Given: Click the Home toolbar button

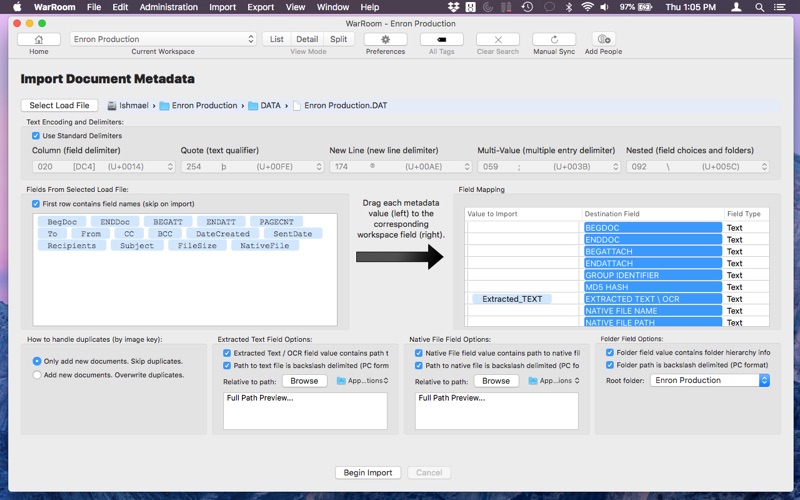Looking at the screenshot, I should point(39,39).
